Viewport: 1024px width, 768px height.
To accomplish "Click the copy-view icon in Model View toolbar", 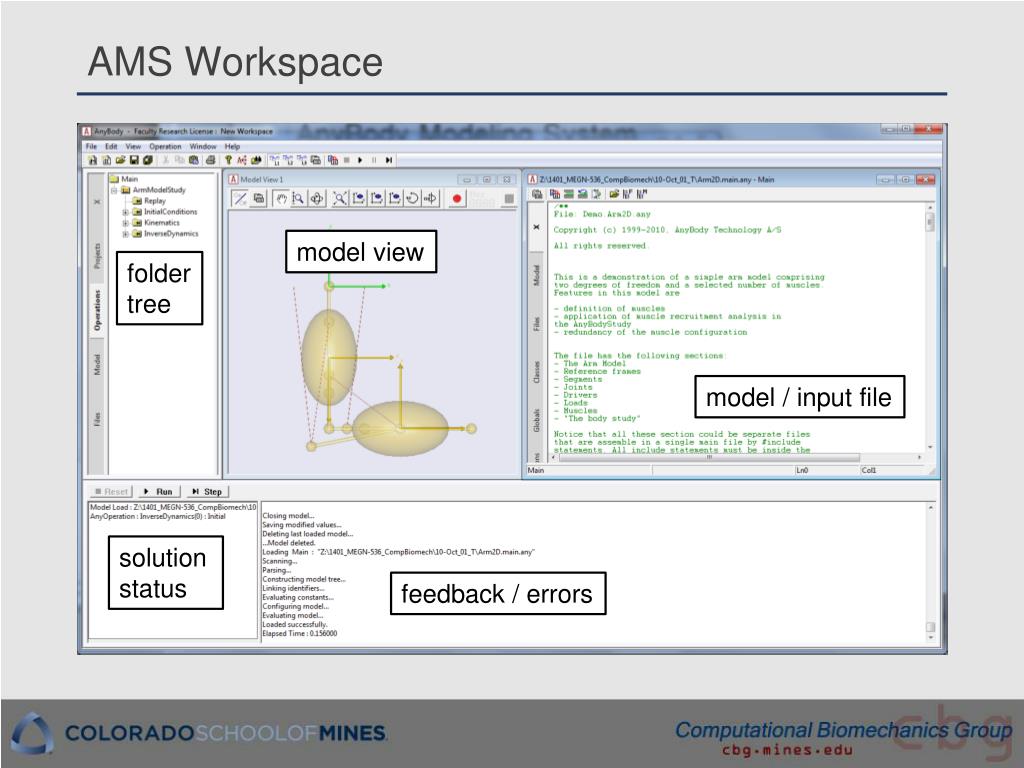I will pyautogui.click(x=259, y=199).
